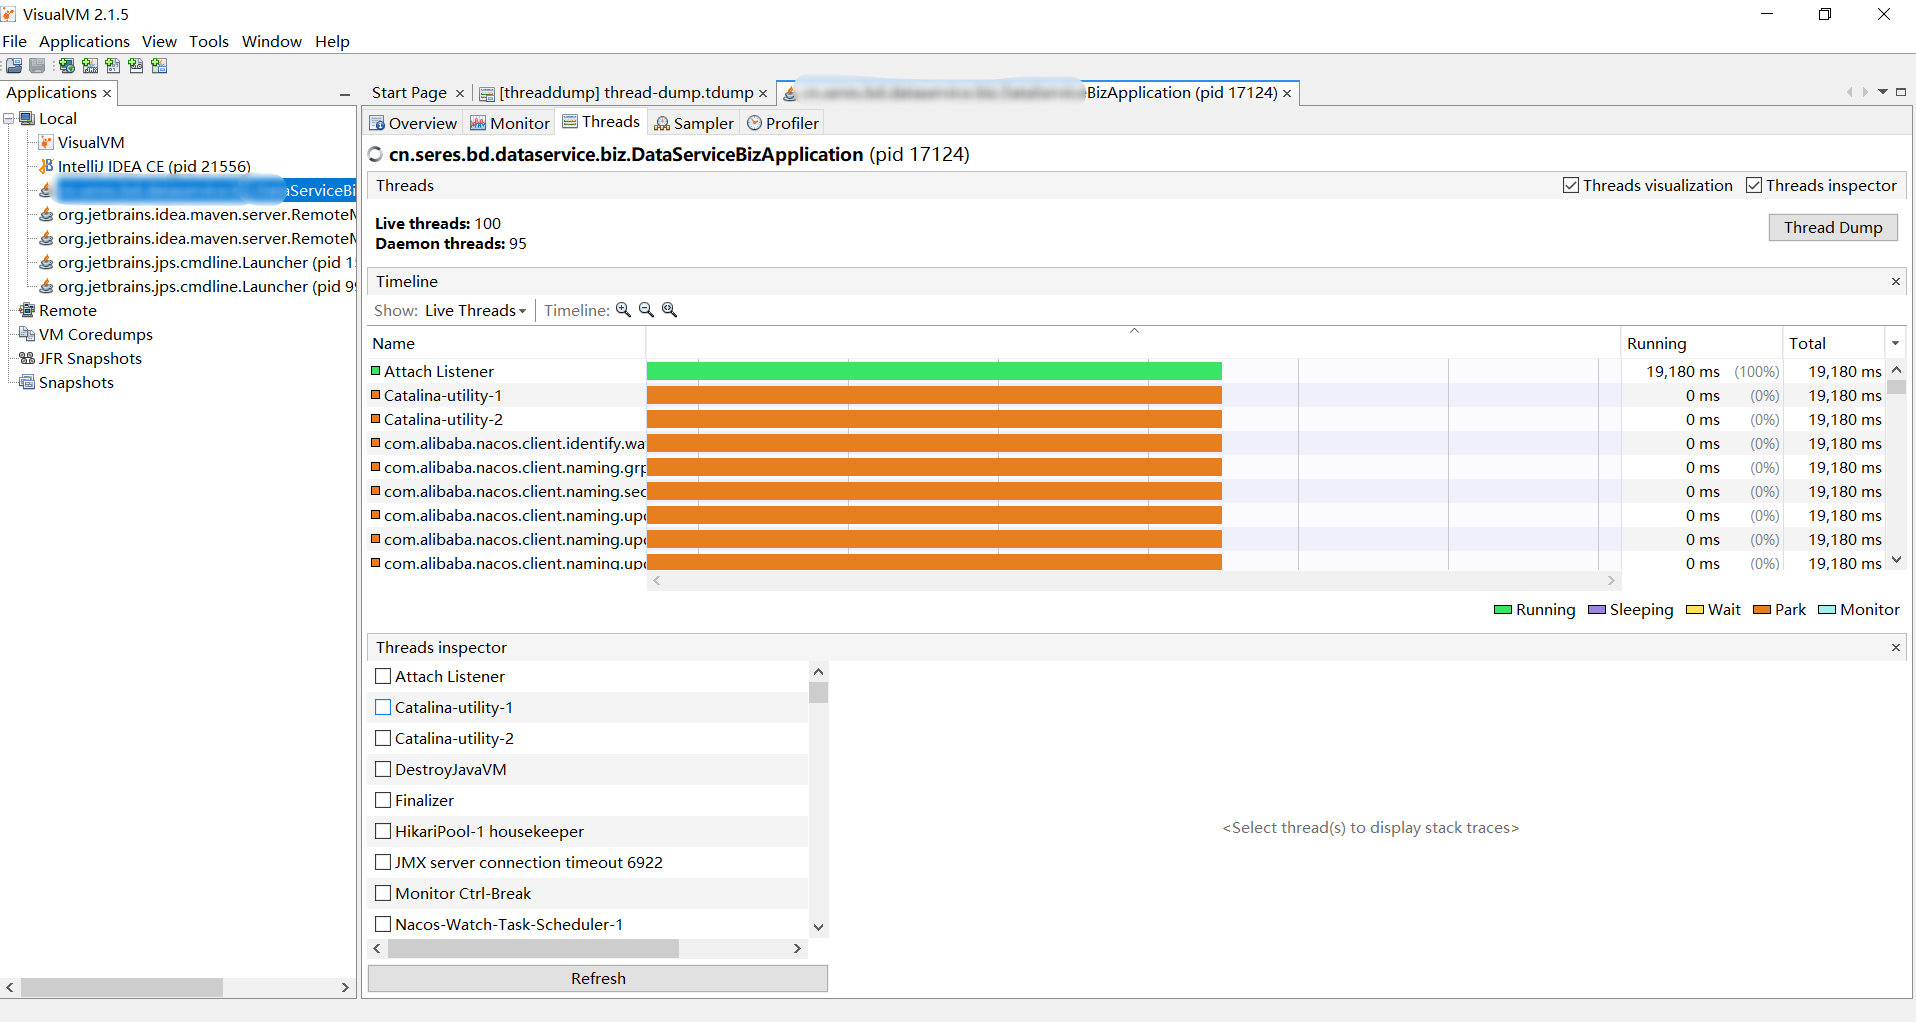The height and width of the screenshot is (1022, 1916).
Task: Switch to the Profiler tab
Action: (x=783, y=123)
